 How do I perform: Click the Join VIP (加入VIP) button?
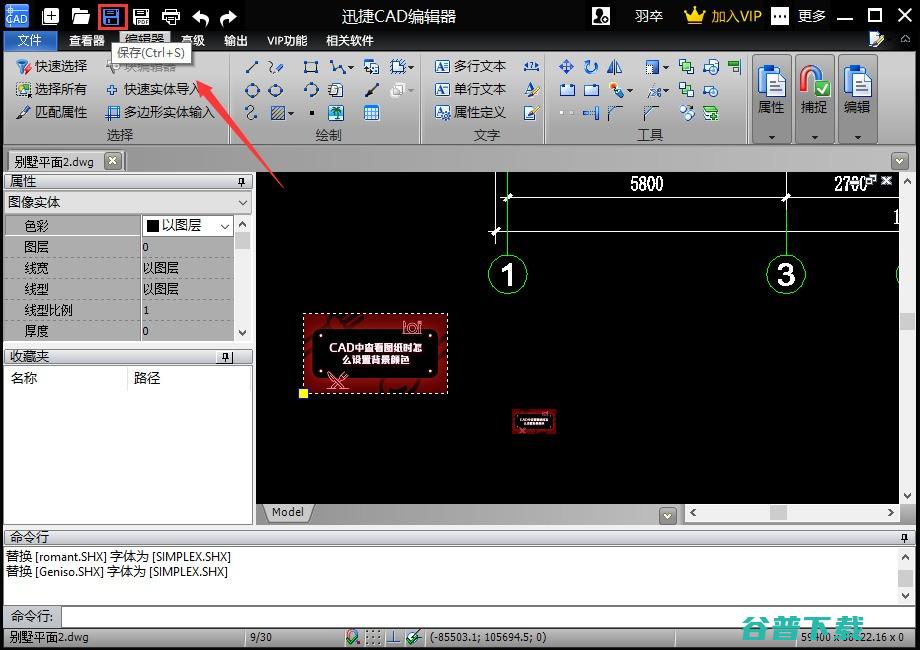point(723,16)
